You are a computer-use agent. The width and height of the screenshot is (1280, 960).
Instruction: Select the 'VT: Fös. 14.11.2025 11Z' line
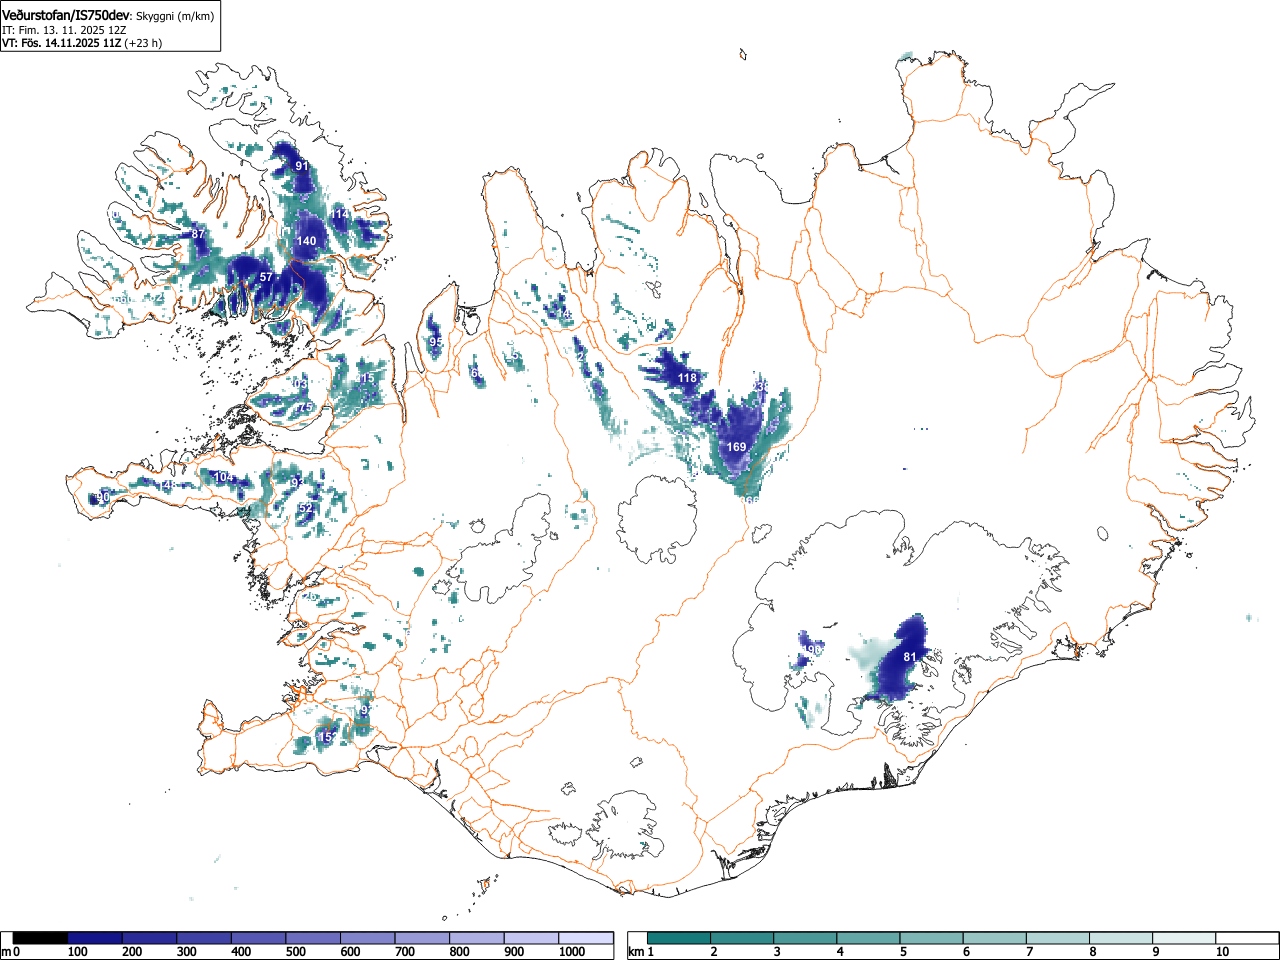pos(61,43)
